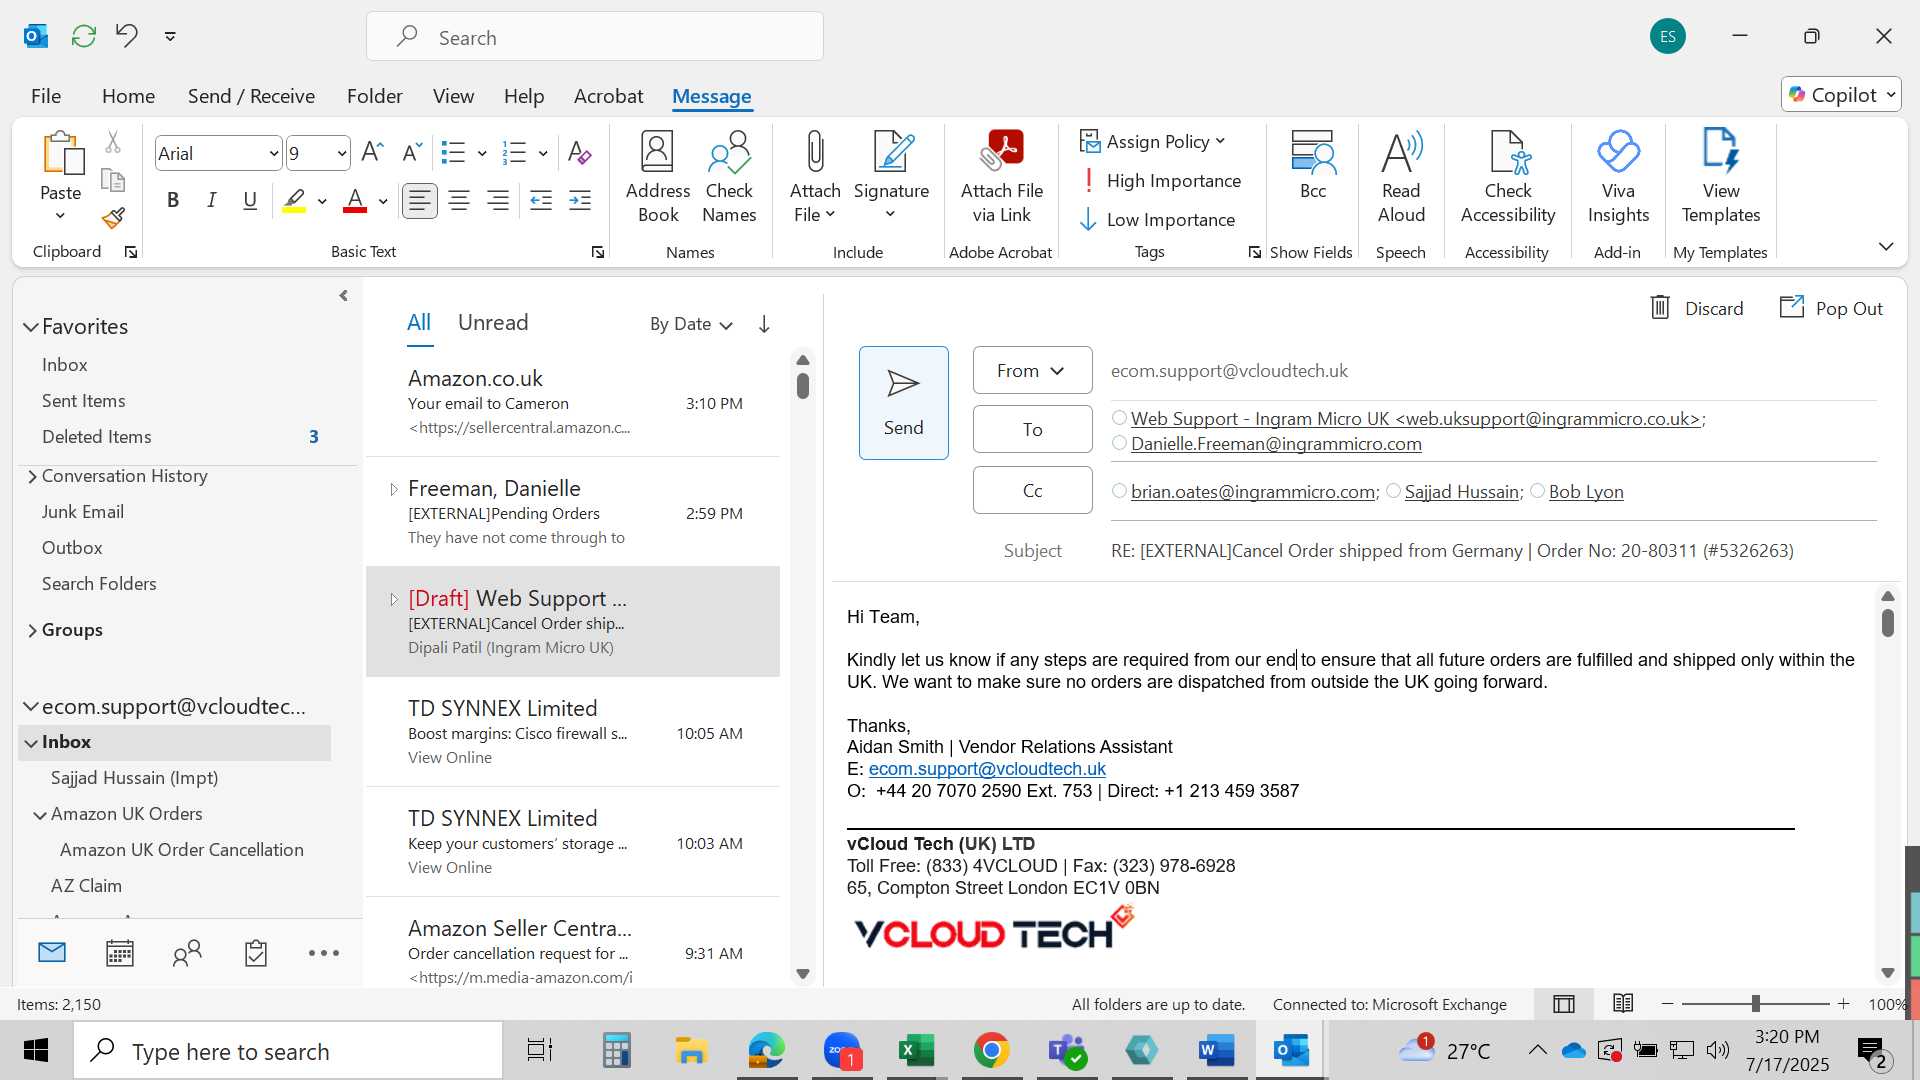The height and width of the screenshot is (1080, 1920).
Task: Pop Out the draft into window
Action: click(x=1831, y=308)
